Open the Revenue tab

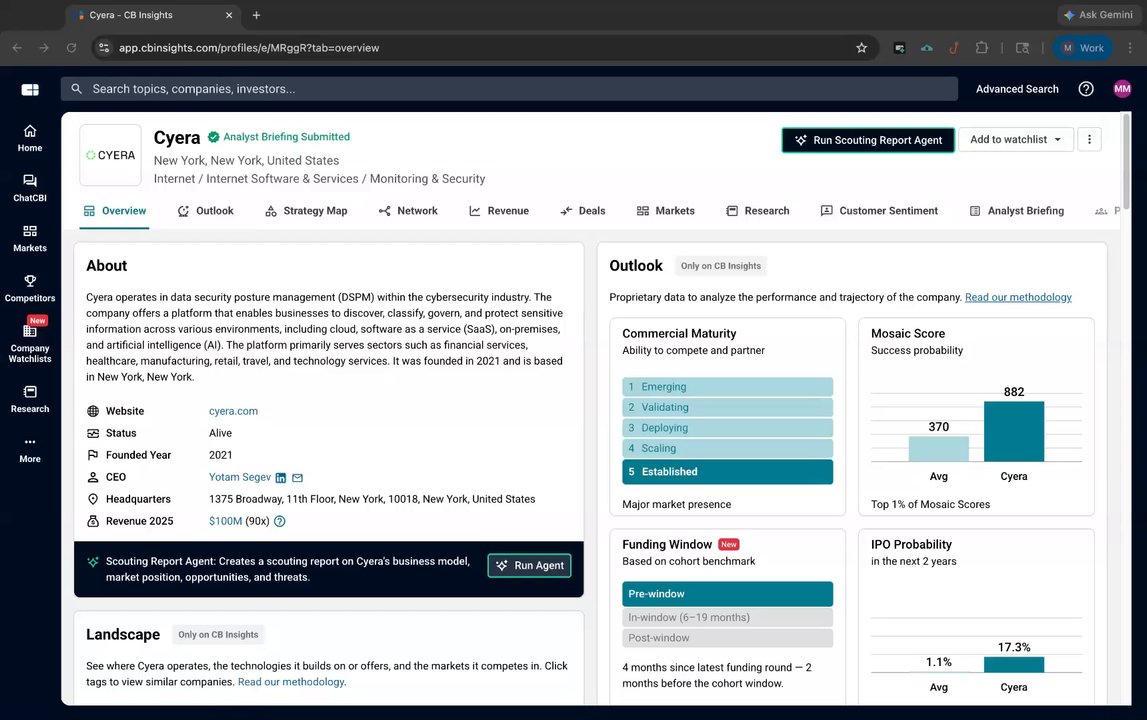(499, 211)
